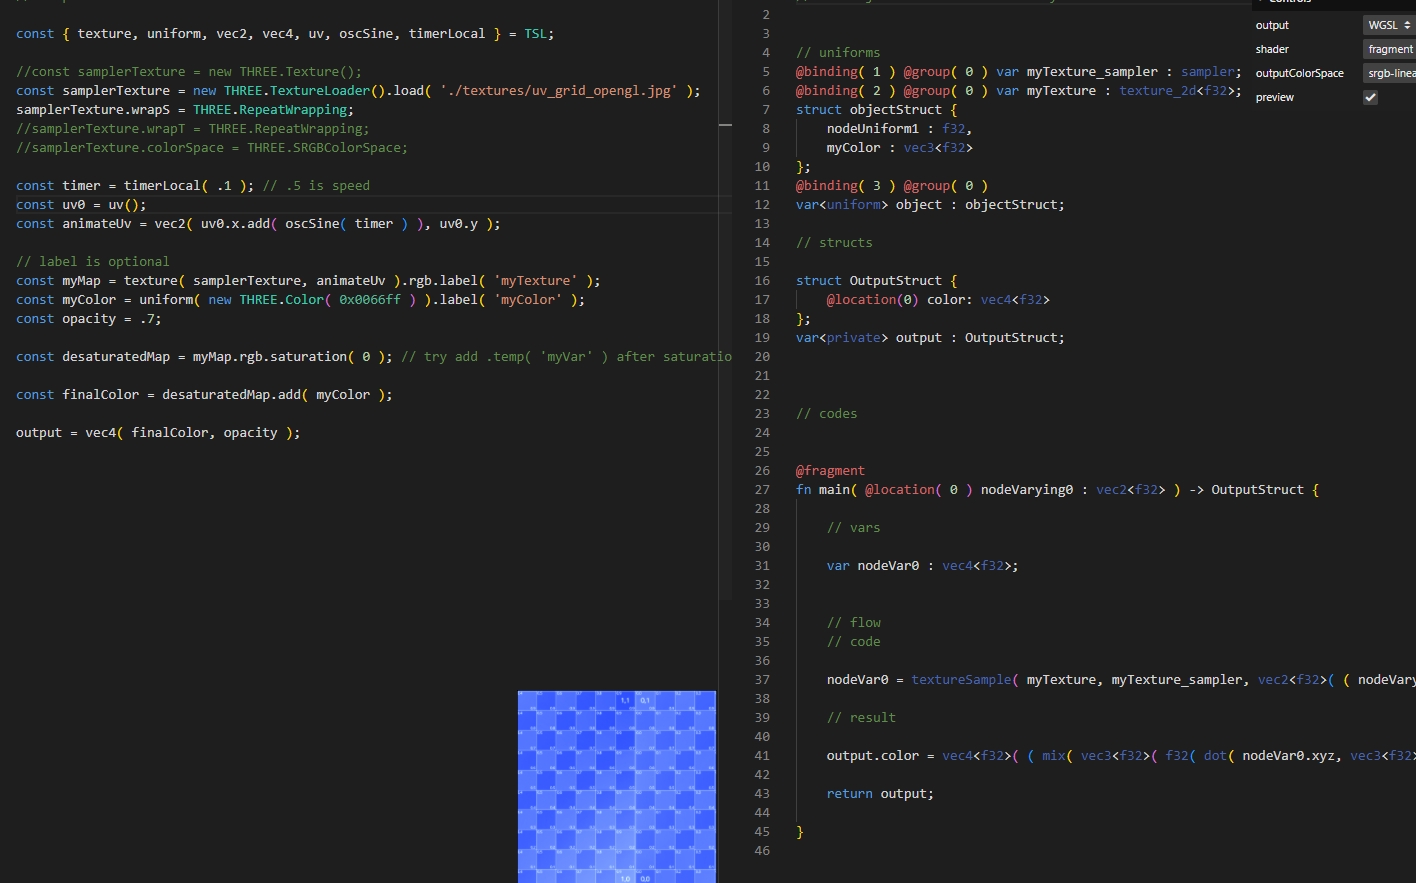Click the 'samplerTexture.wrapS = THREE.RepeatWrapping;' line
This screenshot has height=883, width=1416.
[185, 110]
